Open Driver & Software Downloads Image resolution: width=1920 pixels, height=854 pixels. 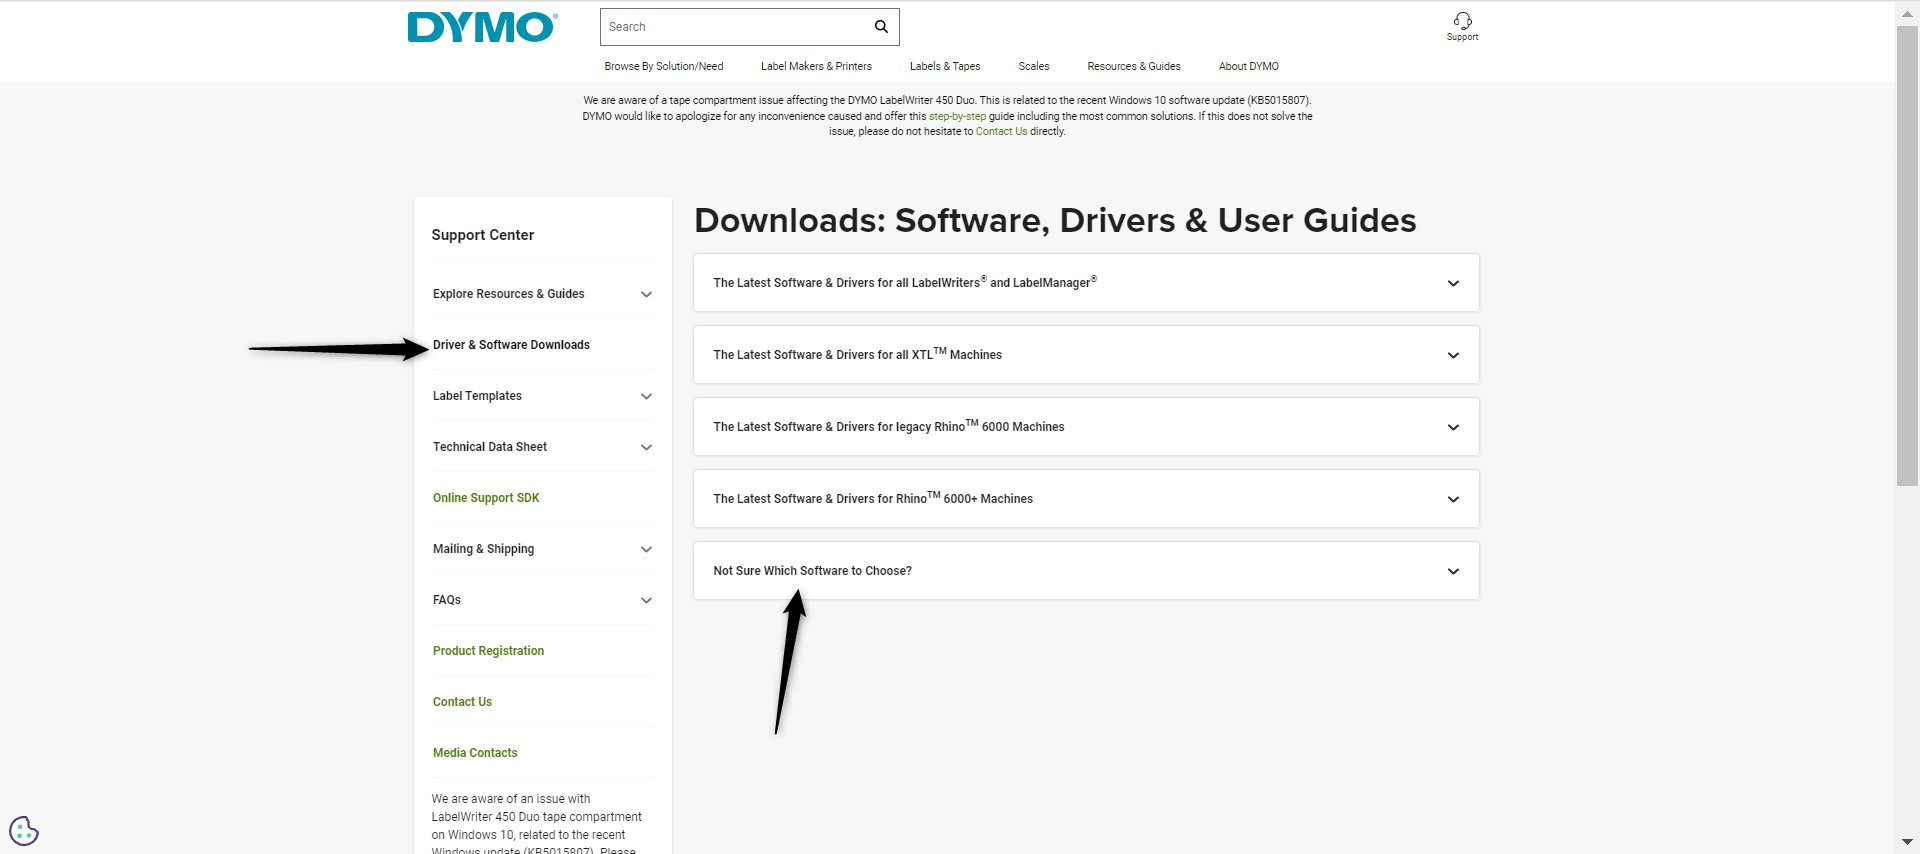click(x=511, y=345)
